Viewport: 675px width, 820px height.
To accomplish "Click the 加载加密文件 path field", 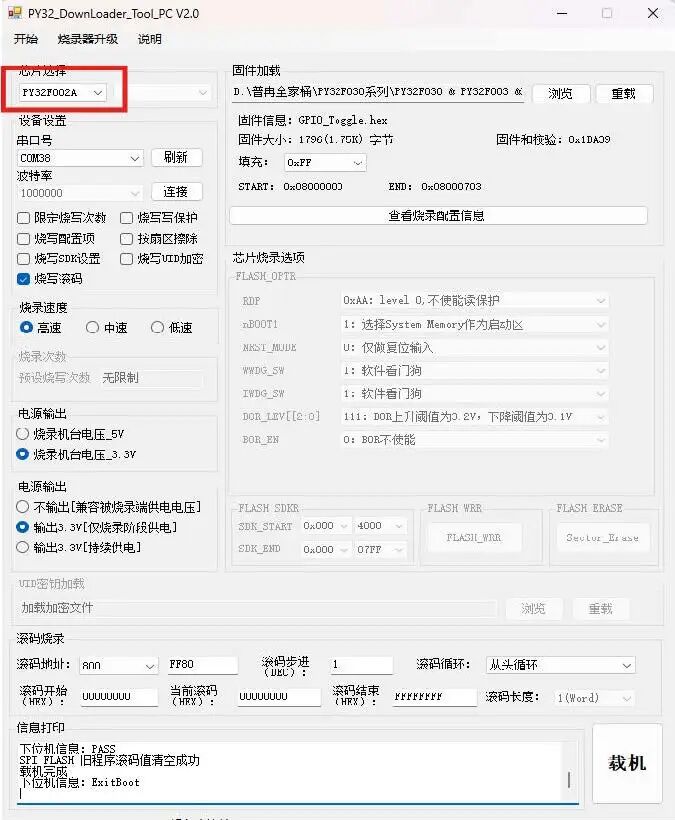I will (257, 608).
